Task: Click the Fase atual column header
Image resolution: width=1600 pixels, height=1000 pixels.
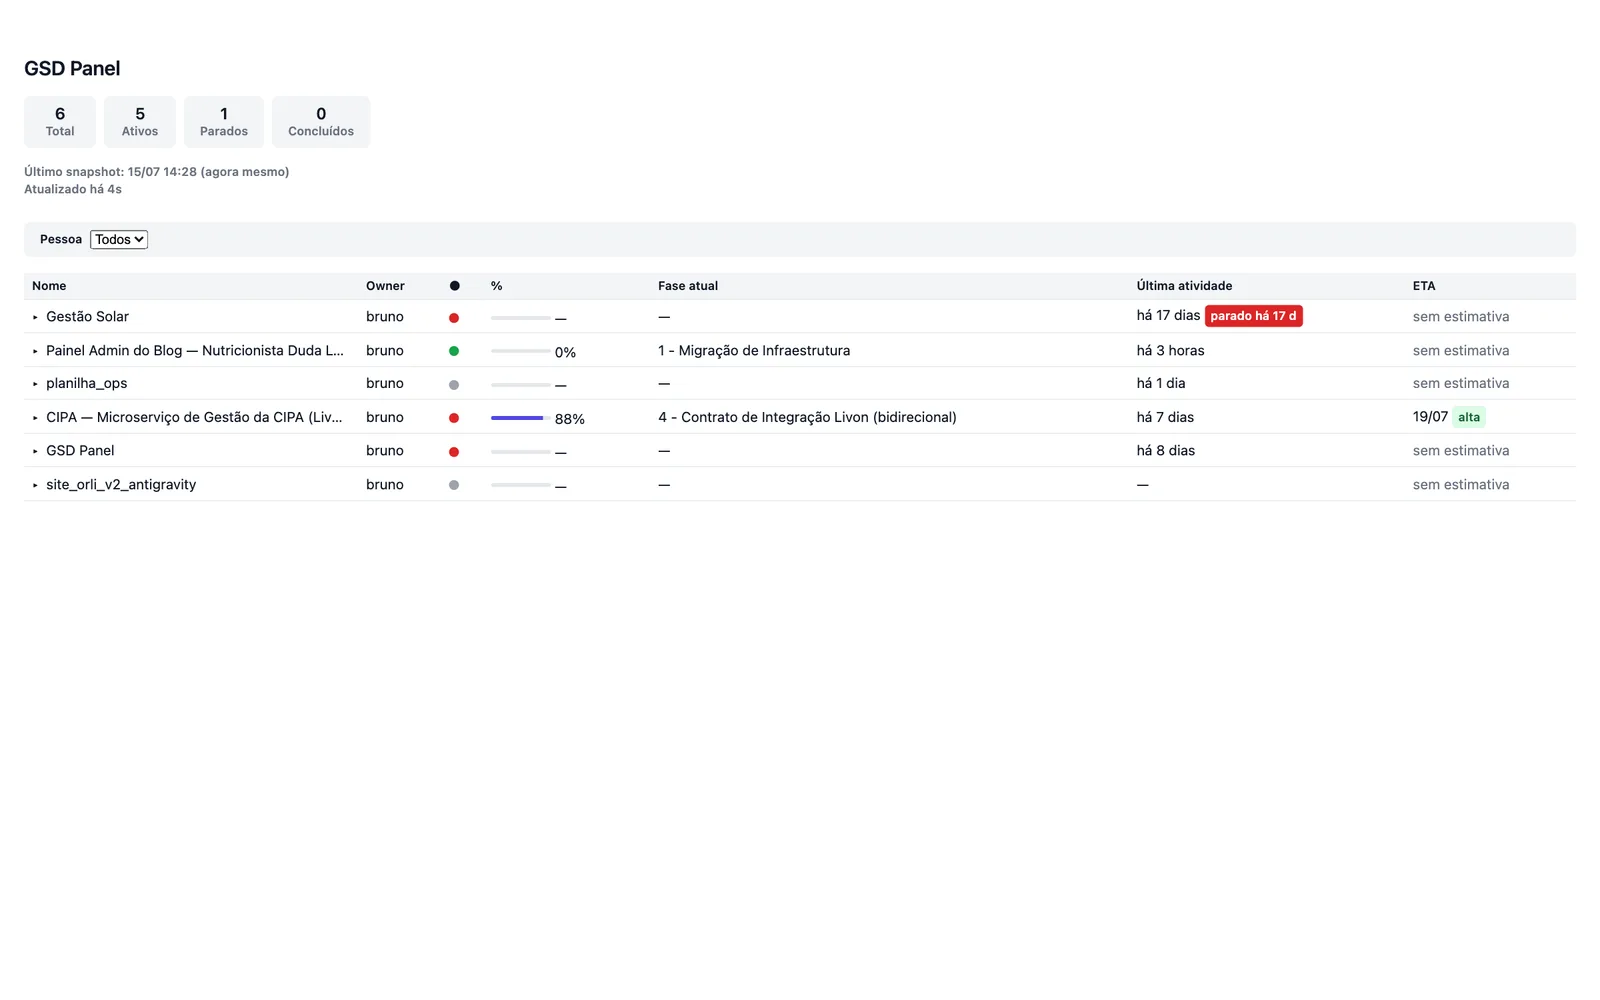Action: pos(688,286)
